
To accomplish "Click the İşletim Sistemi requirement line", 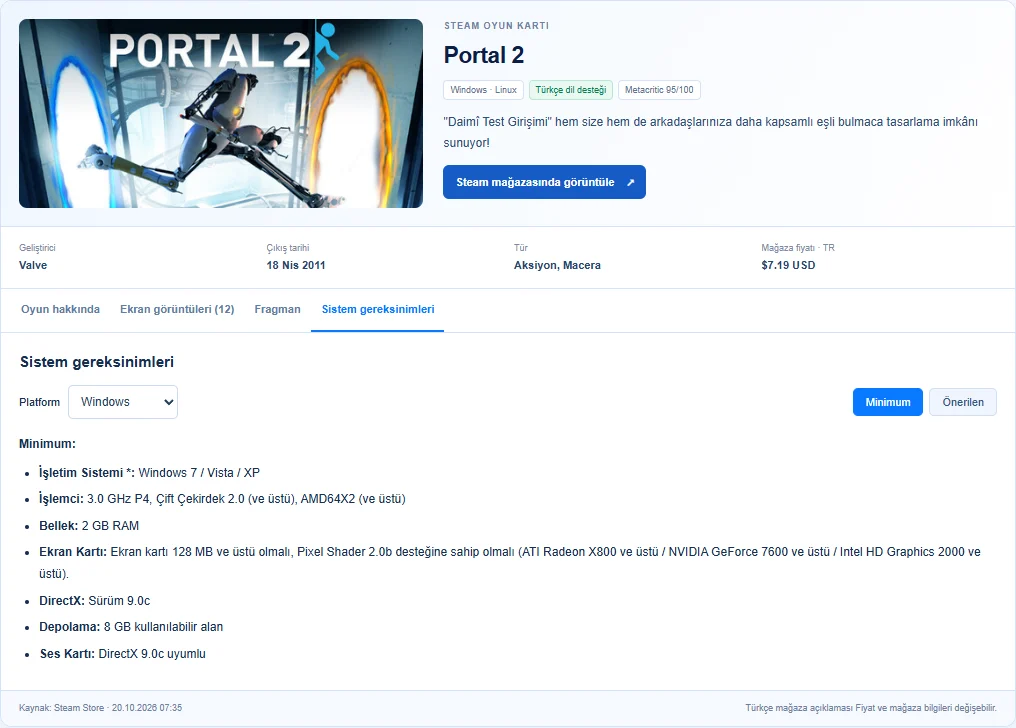I will click(150, 473).
